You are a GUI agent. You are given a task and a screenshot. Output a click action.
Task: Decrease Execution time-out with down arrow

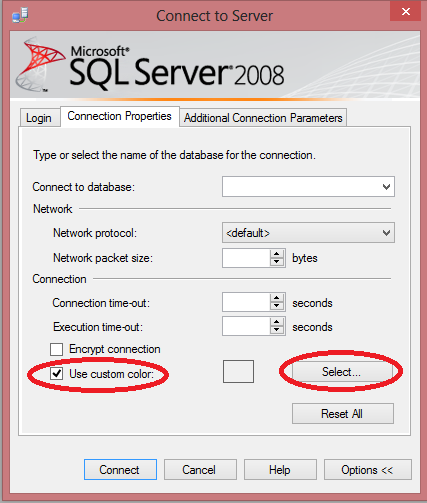click(276, 330)
